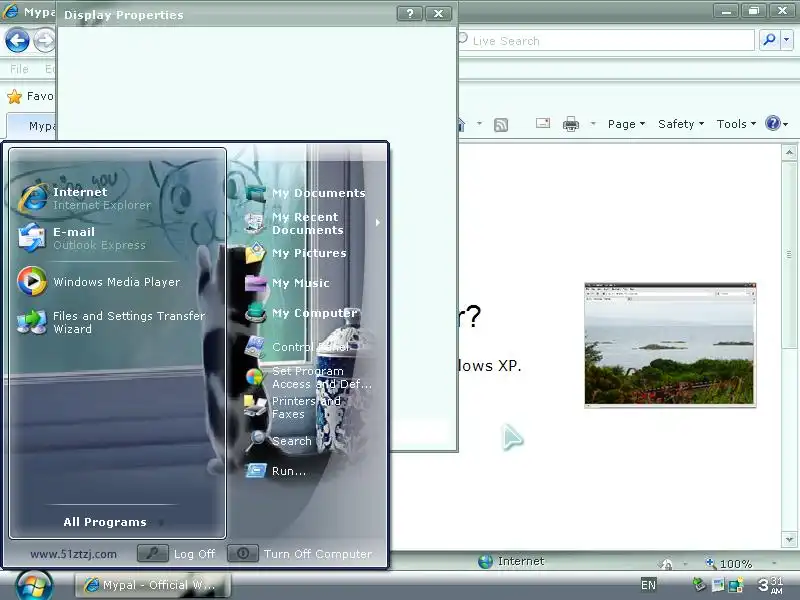Image resolution: width=800 pixels, height=600 pixels.
Task: Open the Safety menu
Action: coord(681,124)
